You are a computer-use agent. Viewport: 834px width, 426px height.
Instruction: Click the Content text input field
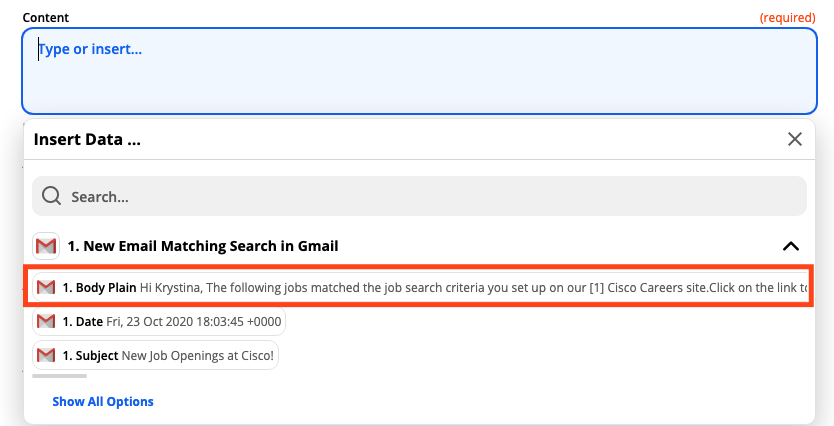point(419,71)
